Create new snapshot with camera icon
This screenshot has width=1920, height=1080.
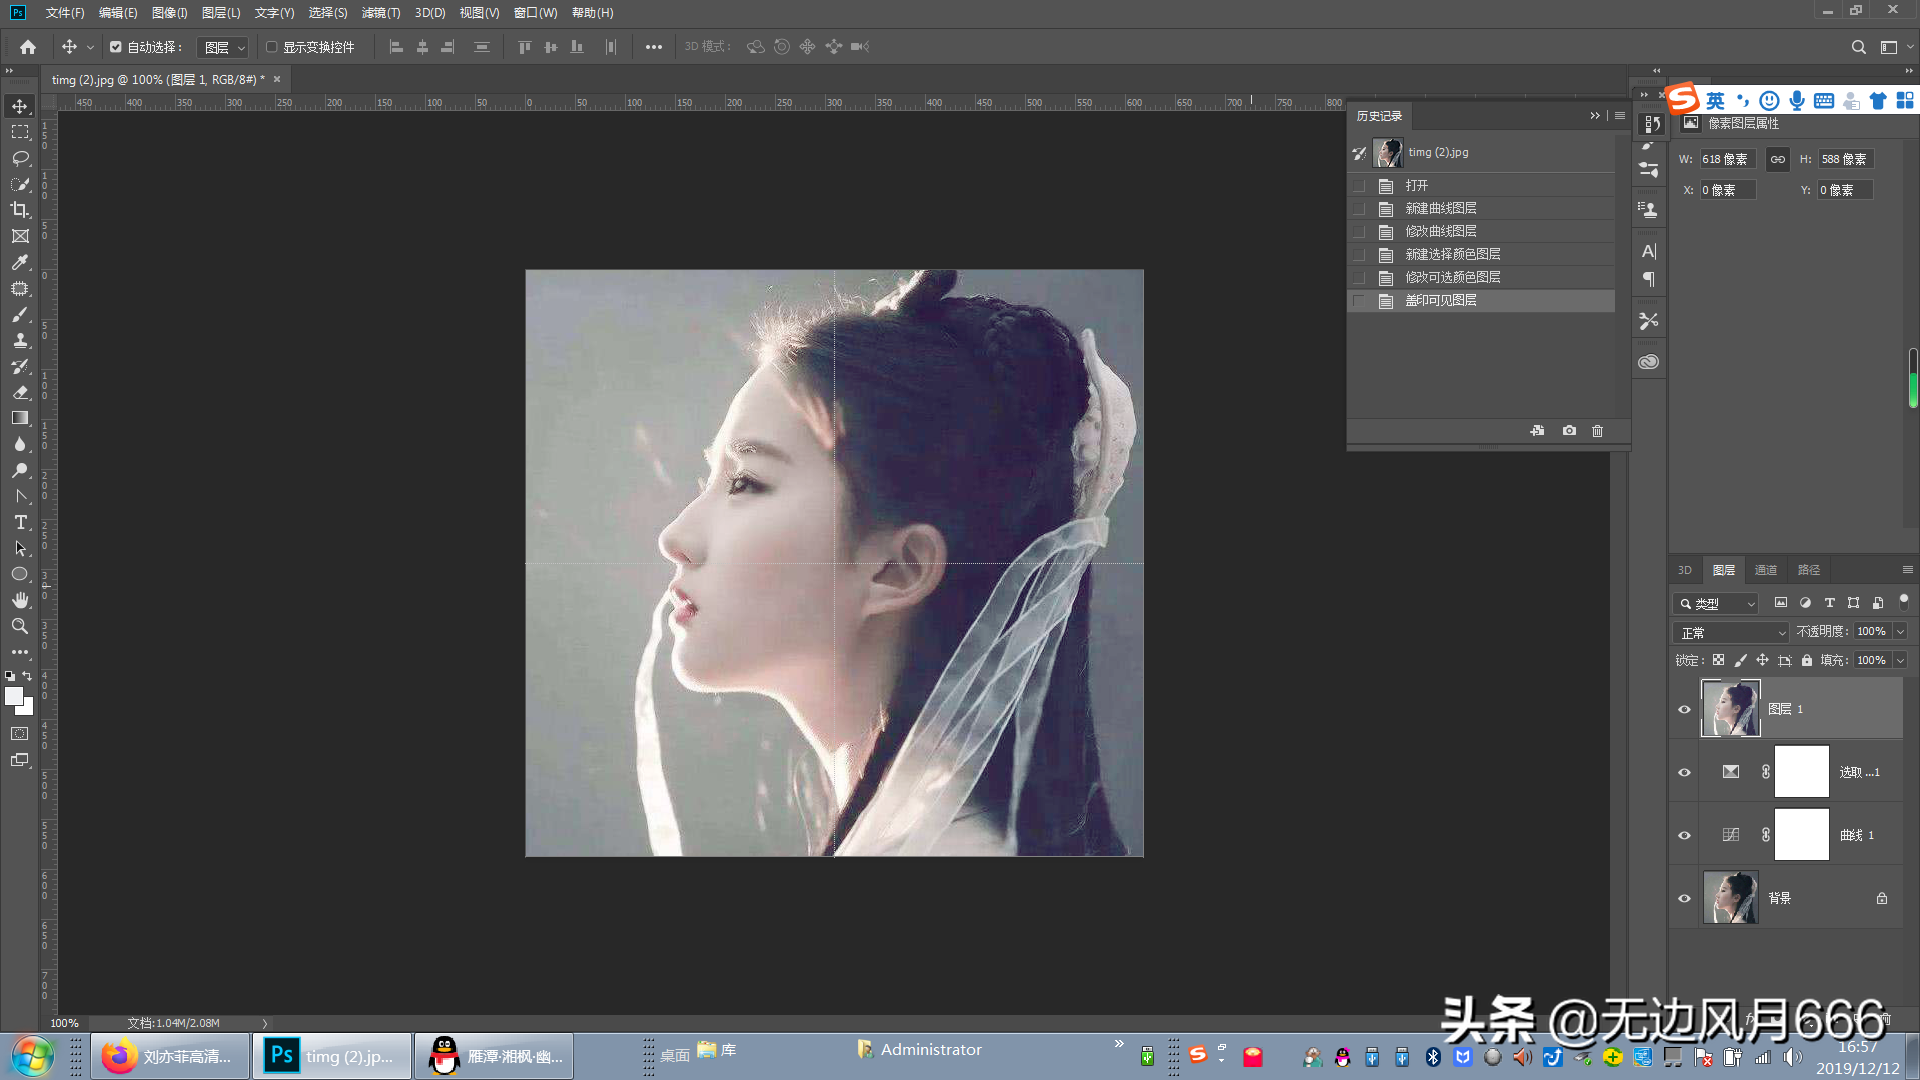click(1569, 431)
